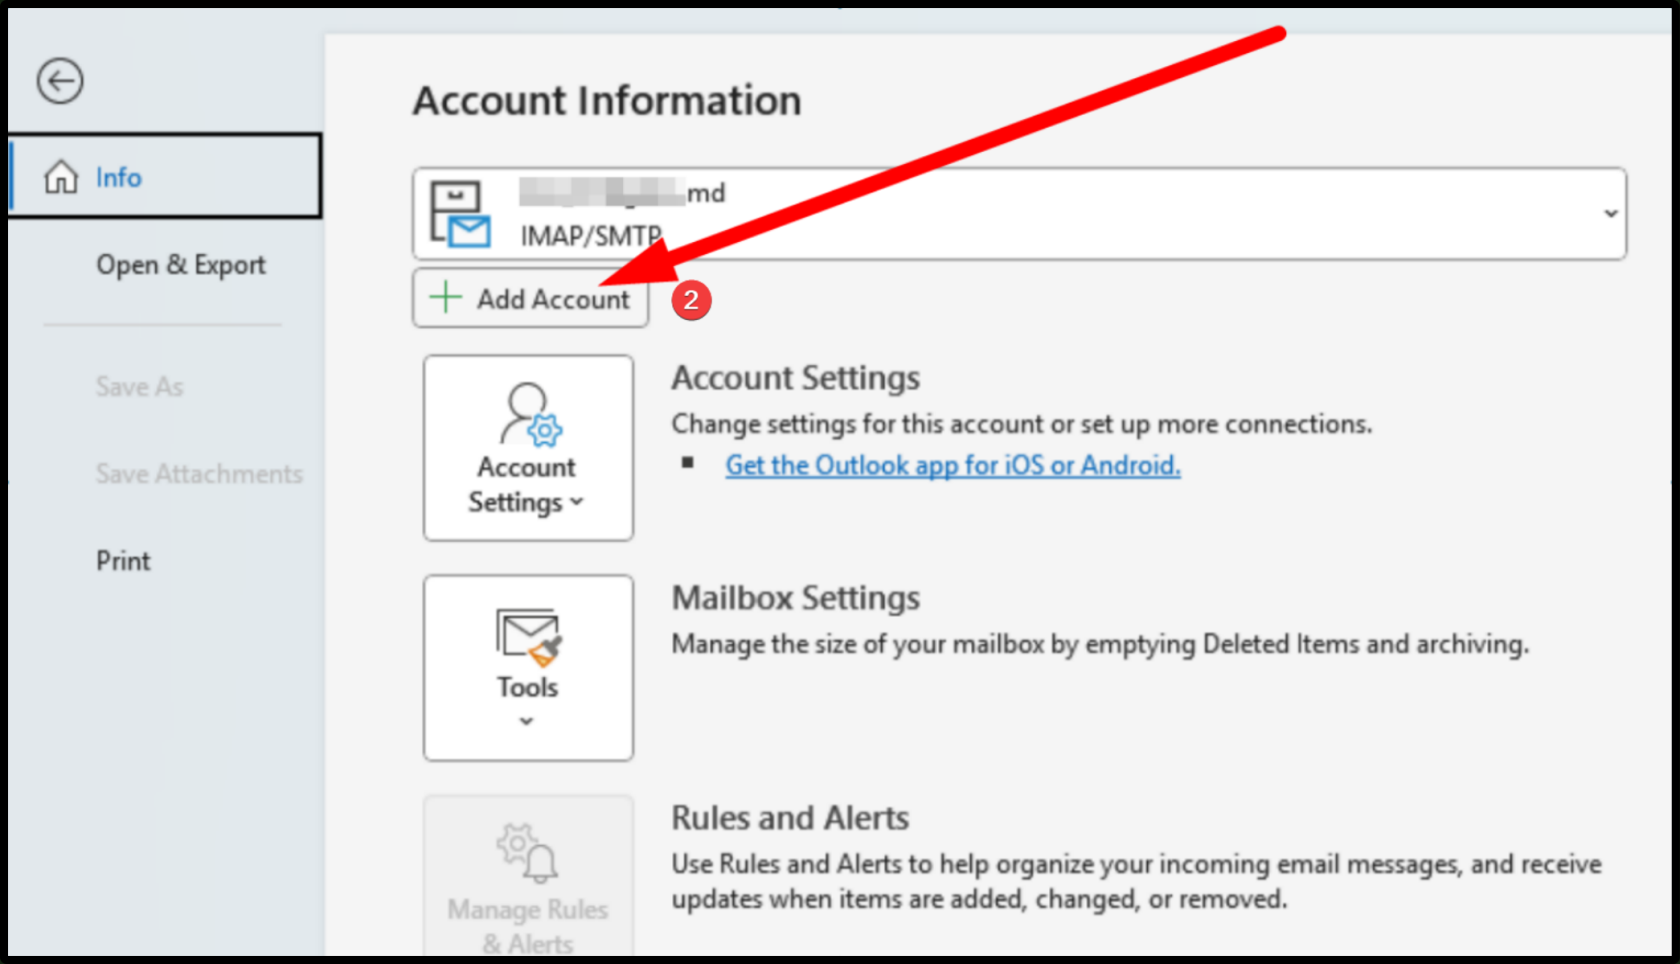The width and height of the screenshot is (1680, 964).
Task: Open the Print page
Action: coord(123,560)
